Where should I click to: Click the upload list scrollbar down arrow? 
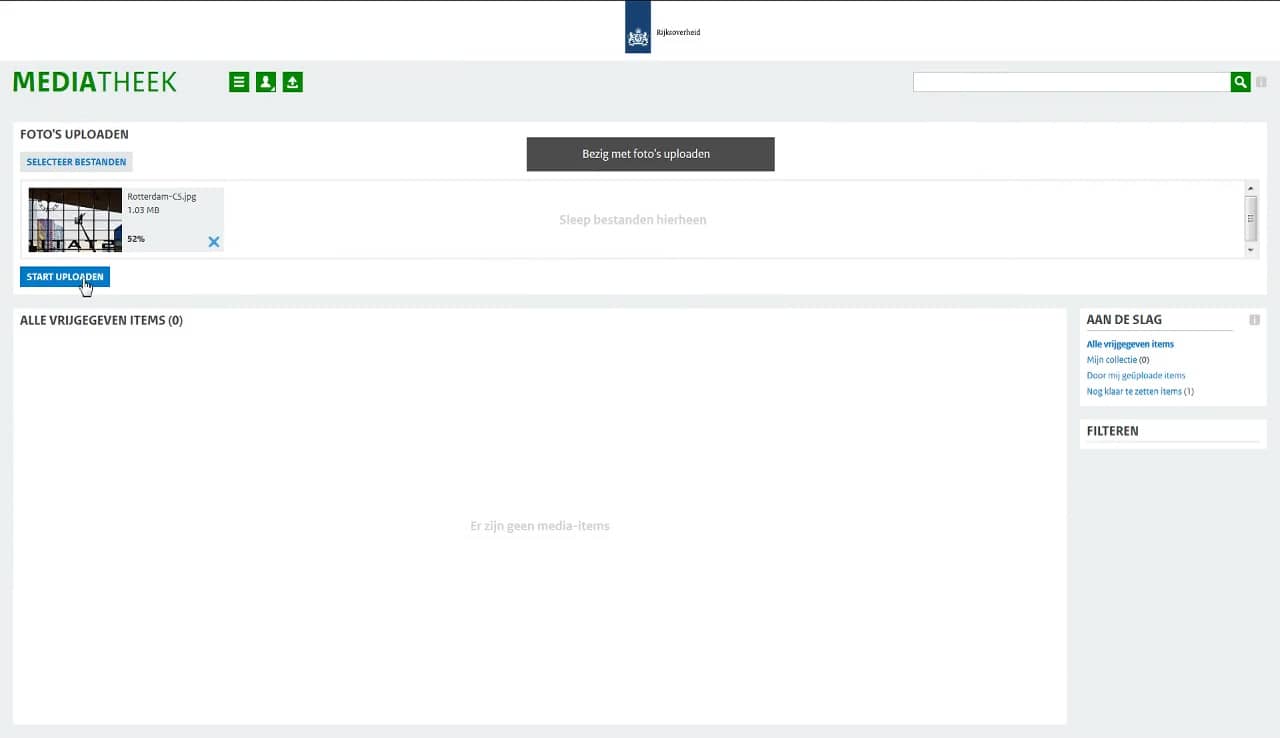1251,250
